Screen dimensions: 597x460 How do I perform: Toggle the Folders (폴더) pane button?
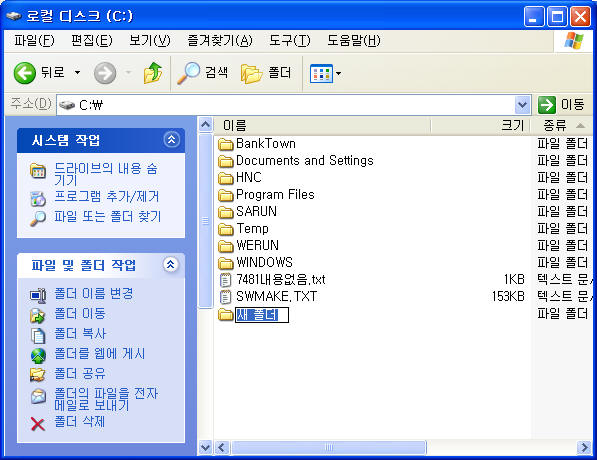[x=266, y=73]
